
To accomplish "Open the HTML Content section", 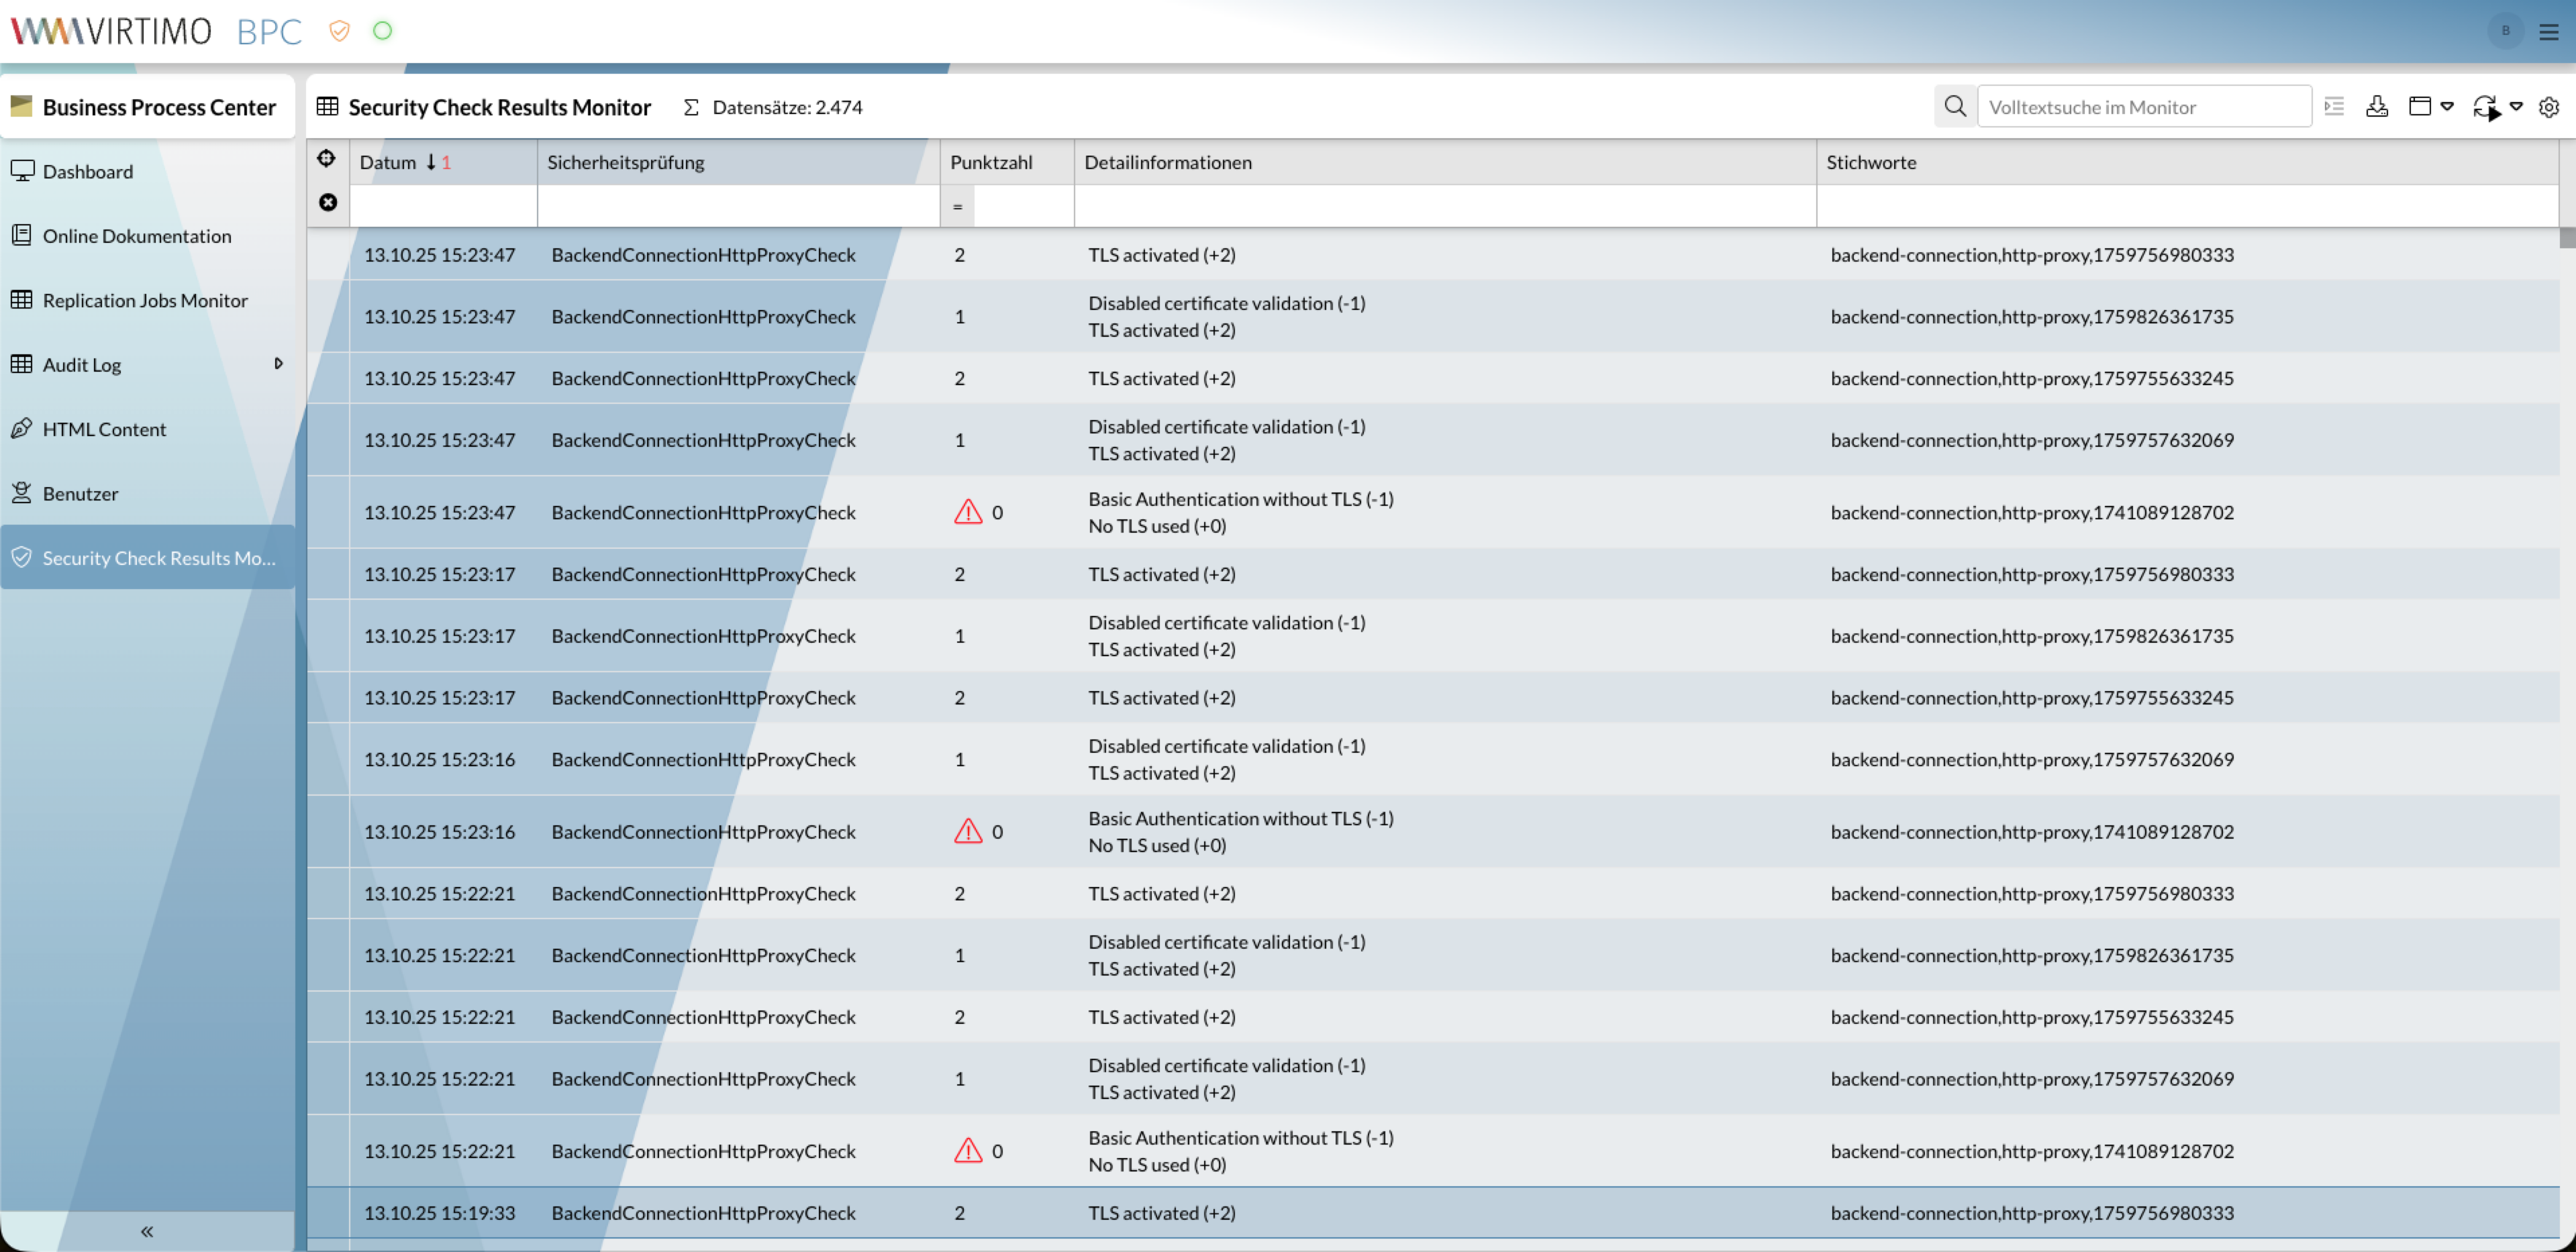I will point(104,428).
